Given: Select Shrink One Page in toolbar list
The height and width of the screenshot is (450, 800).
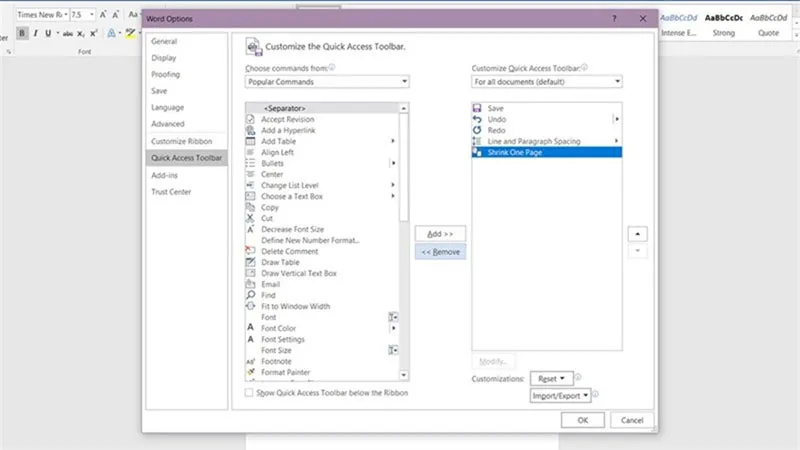Looking at the screenshot, I should point(546,152).
